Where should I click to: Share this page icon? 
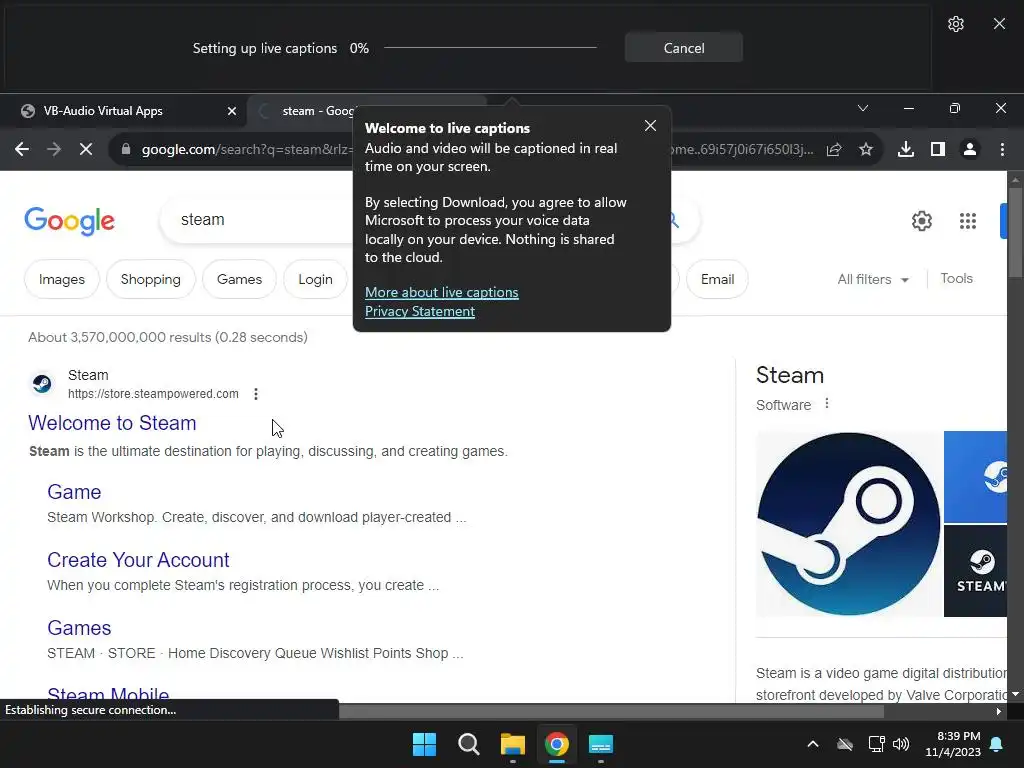[834, 150]
